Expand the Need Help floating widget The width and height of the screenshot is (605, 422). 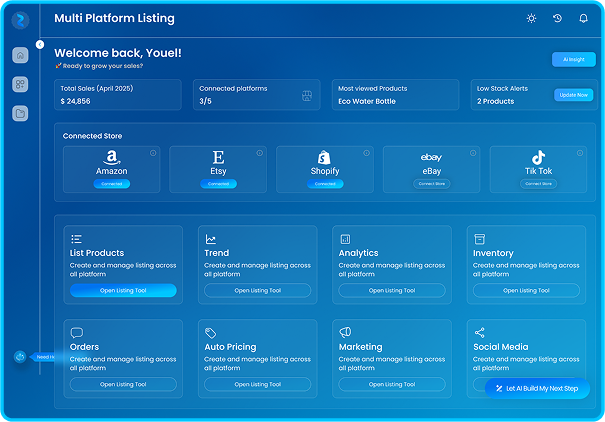click(20, 357)
